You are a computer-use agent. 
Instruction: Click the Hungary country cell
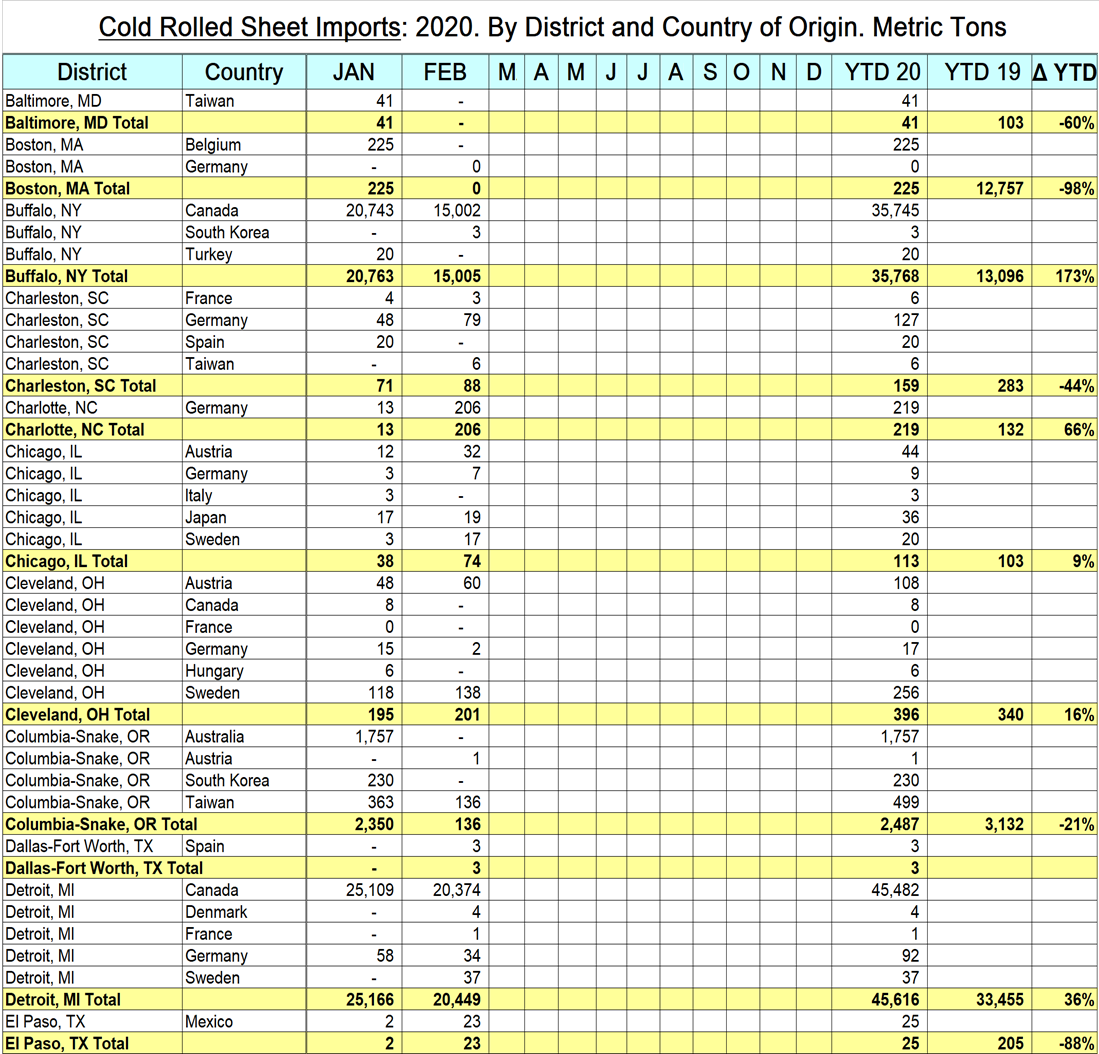click(x=212, y=671)
